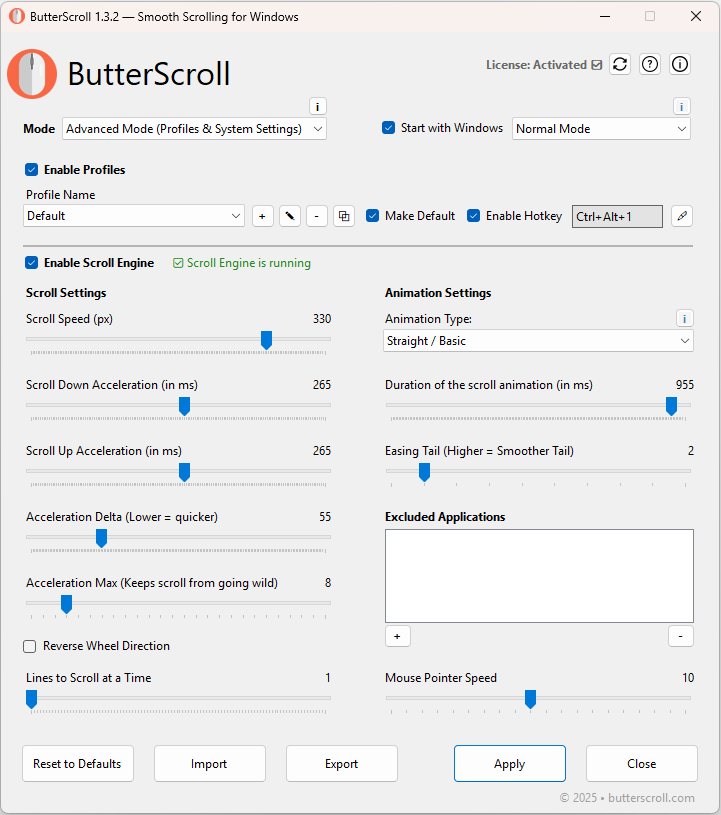This screenshot has width=721, height=815.
Task: Close the ButterScroll window with X
Action: (x=696, y=17)
